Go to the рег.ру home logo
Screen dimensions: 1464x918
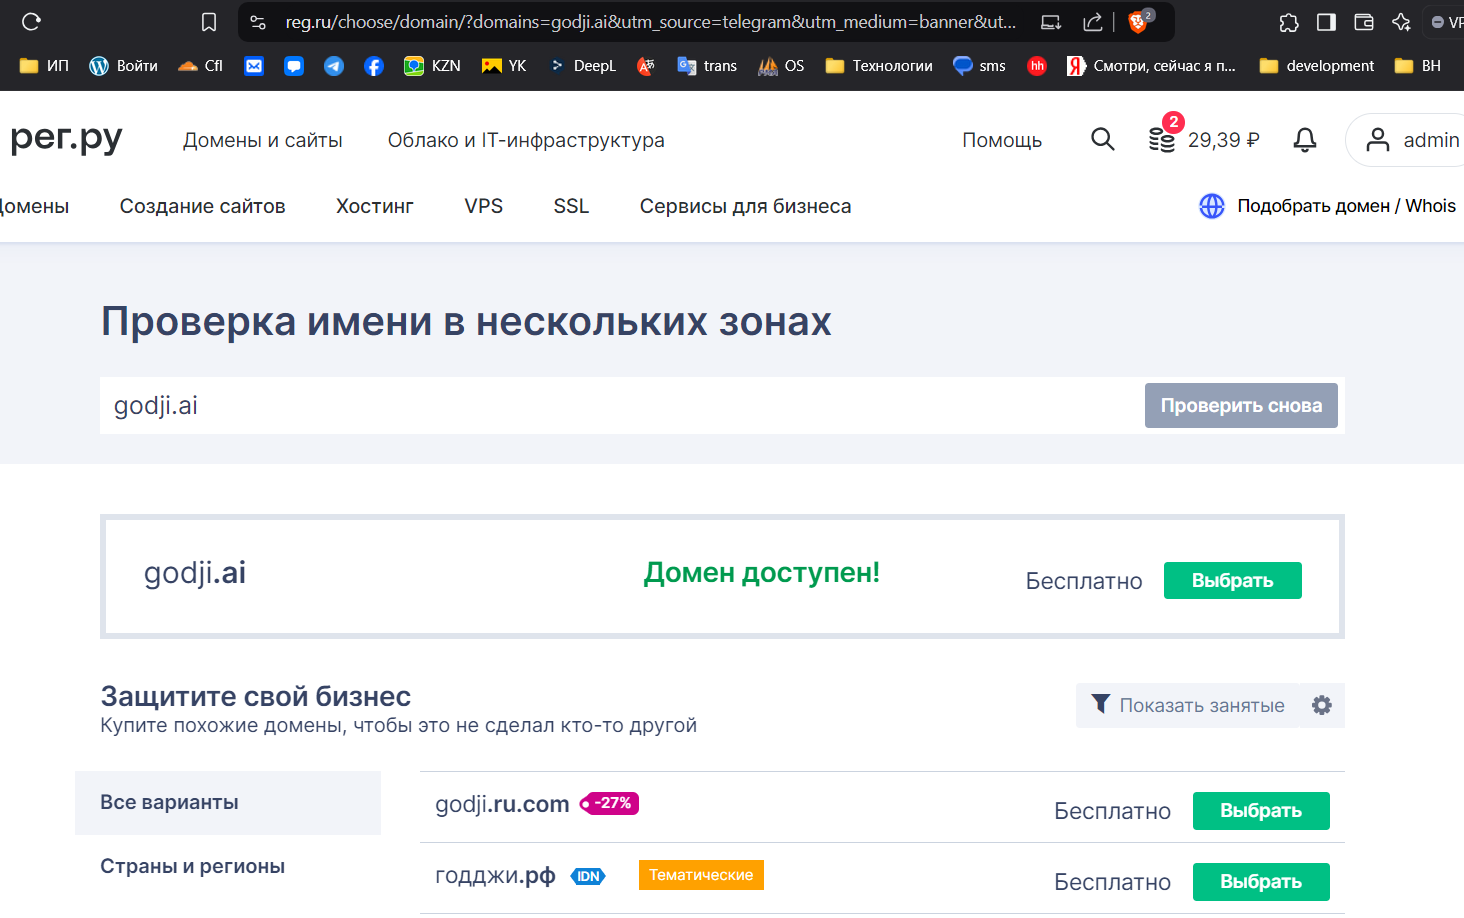66,138
